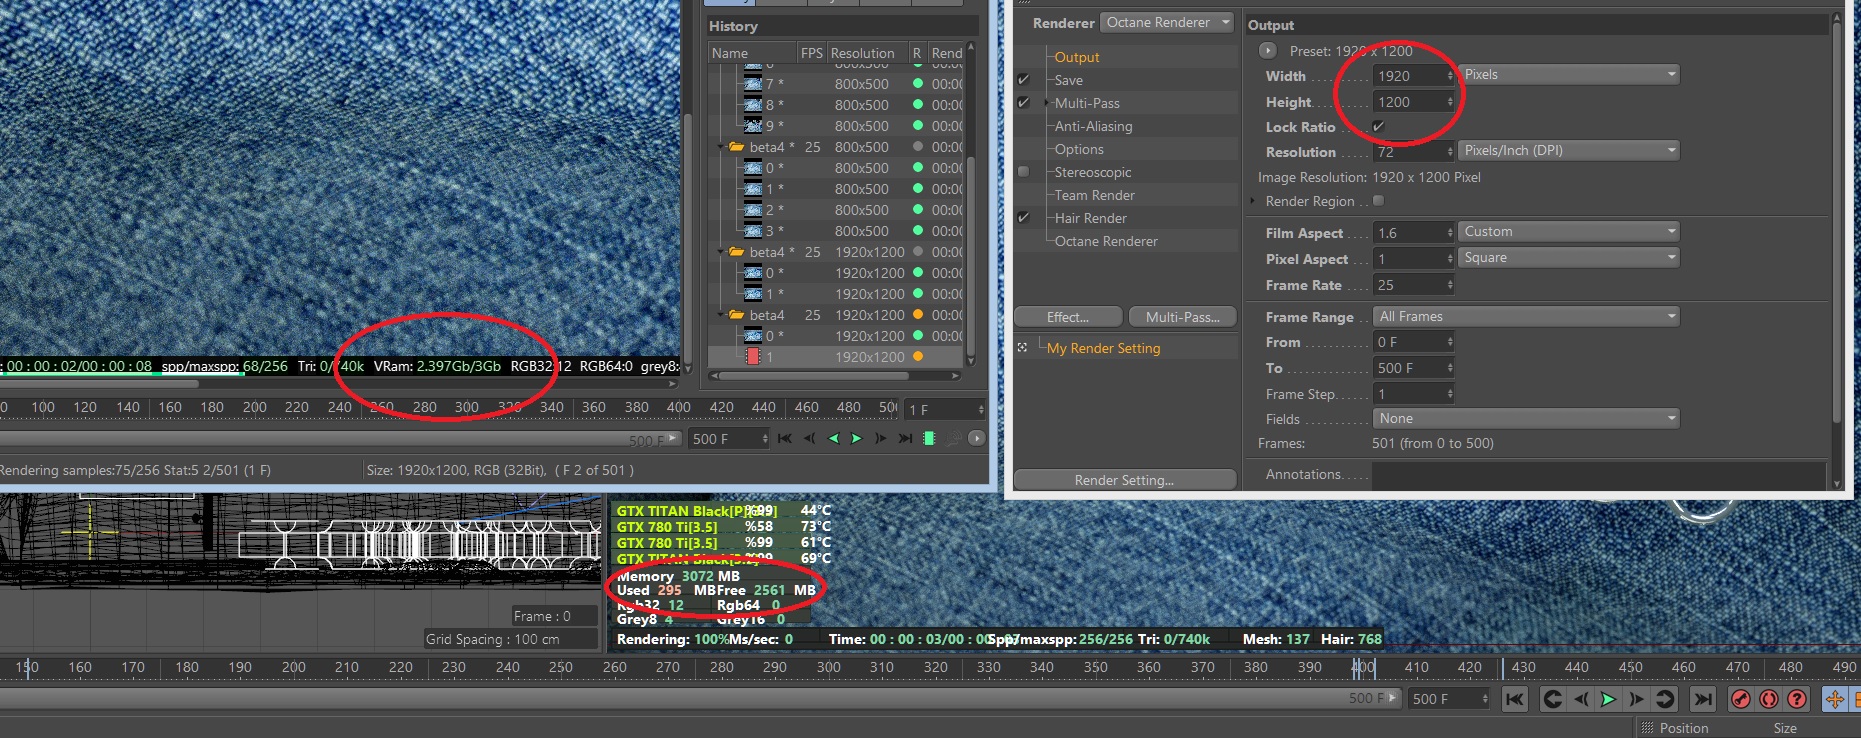Go to end of main timeline
The width and height of the screenshot is (1861, 738).
(x=1703, y=699)
